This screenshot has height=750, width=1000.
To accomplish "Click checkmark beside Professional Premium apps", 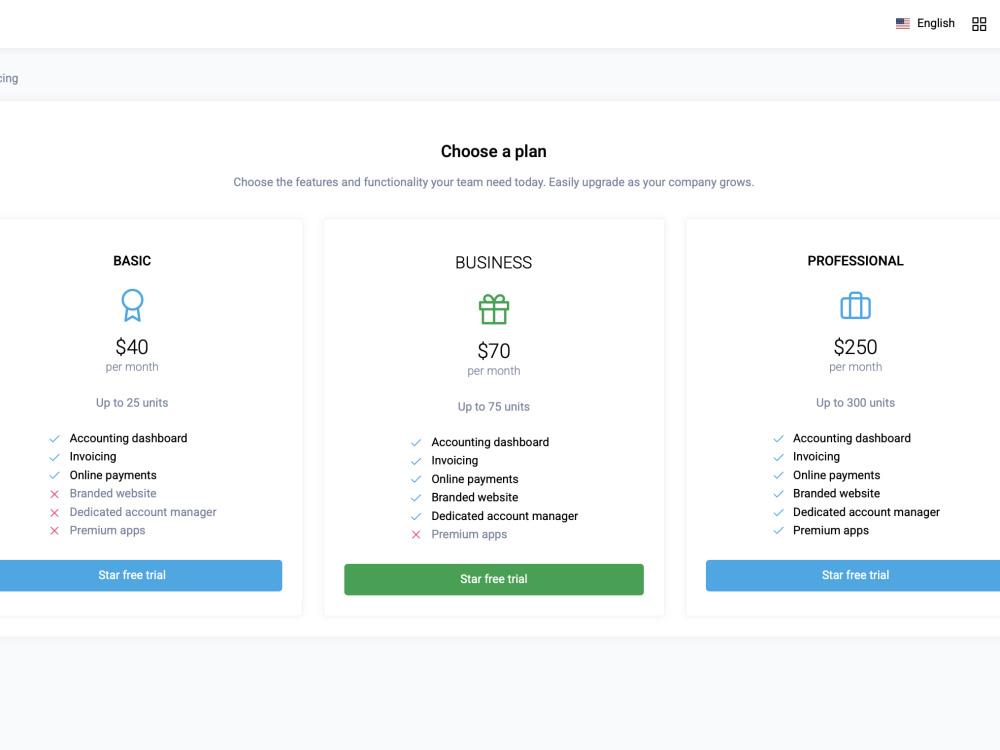I will tap(778, 531).
